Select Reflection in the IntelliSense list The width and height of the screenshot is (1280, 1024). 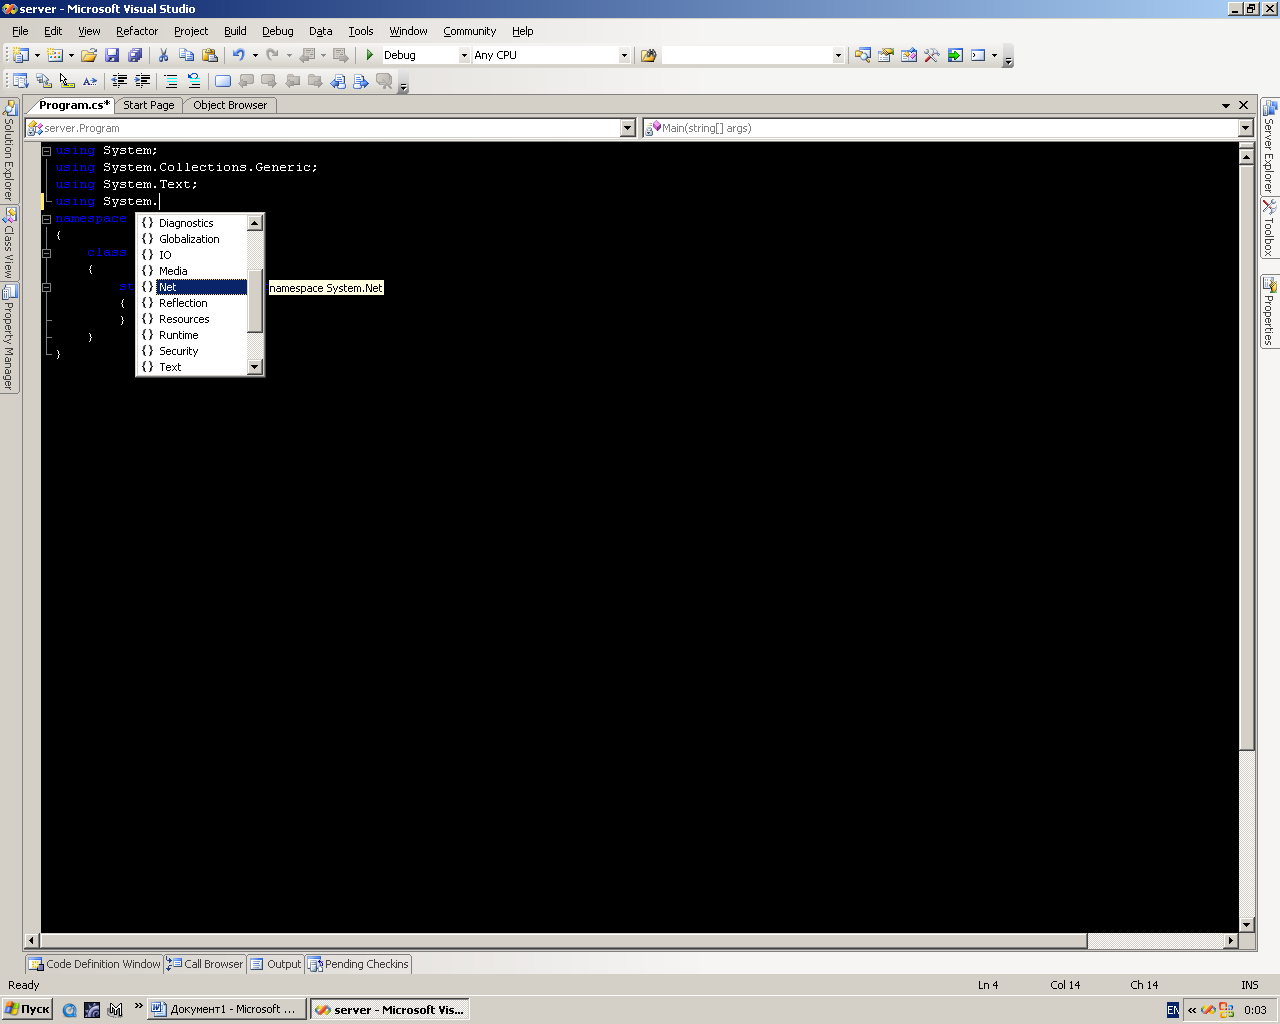point(192,303)
